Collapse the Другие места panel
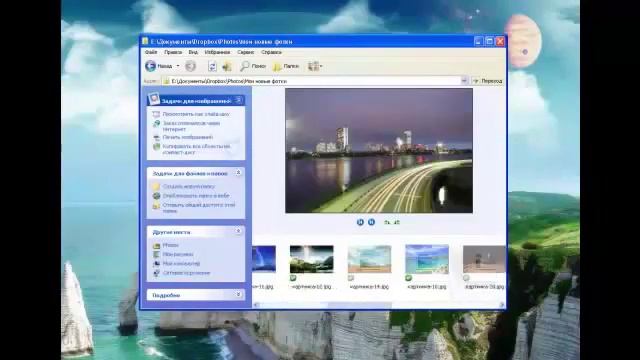This screenshot has height=360, width=640. point(239,231)
